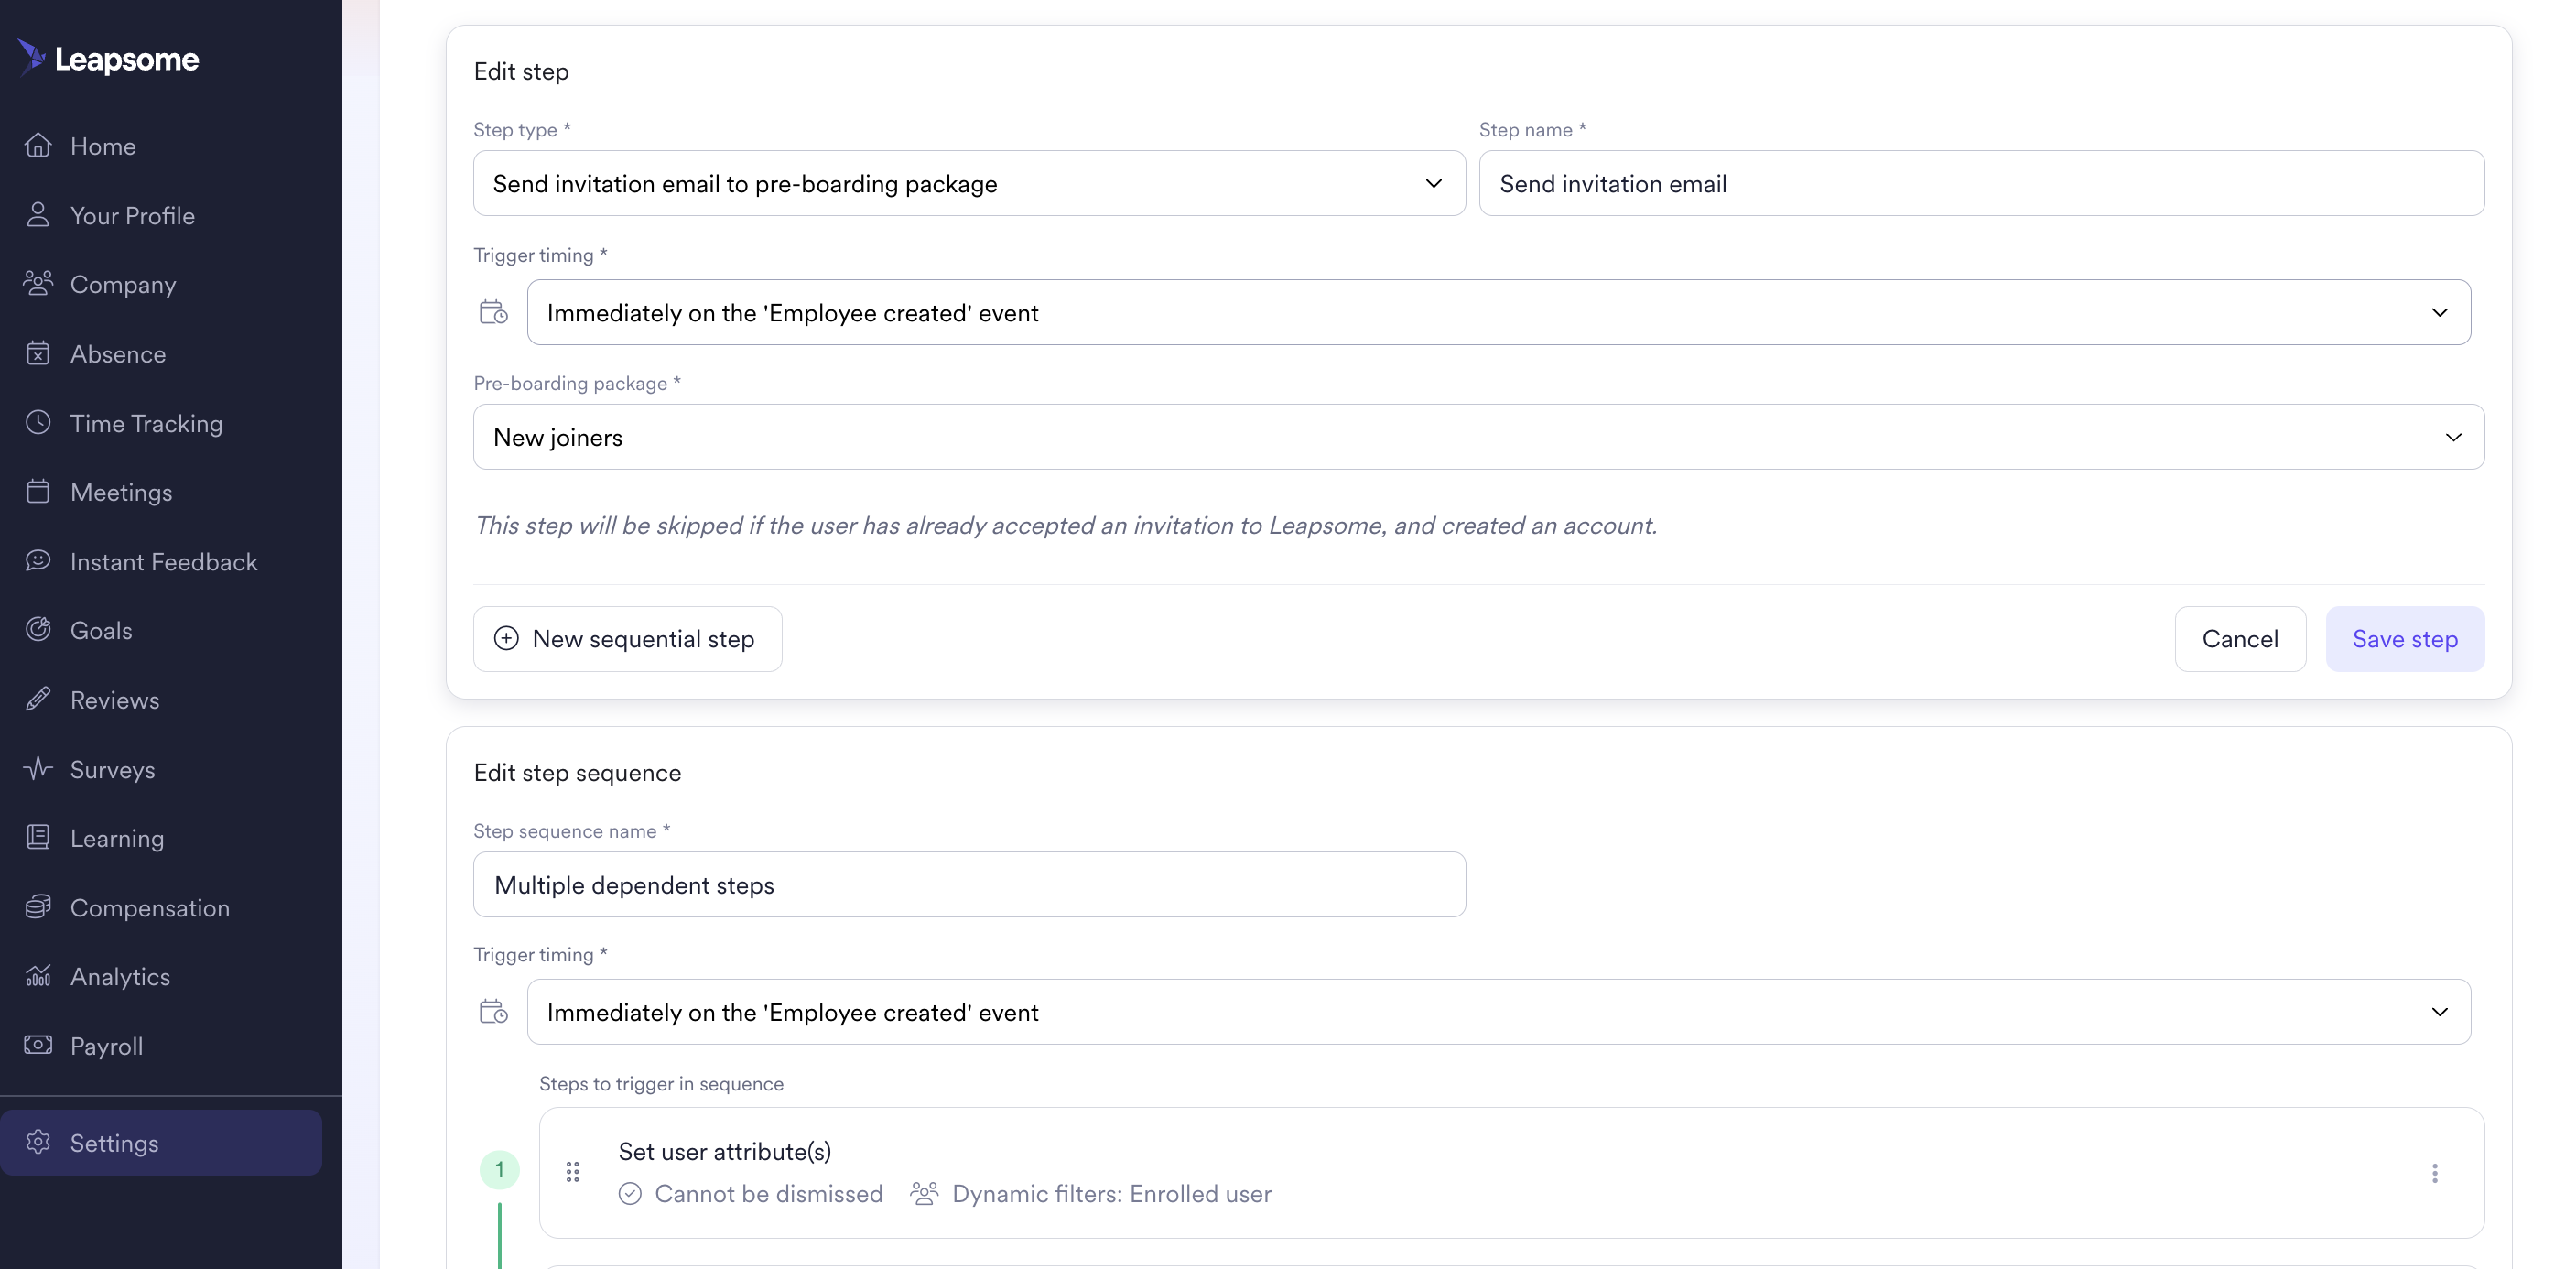Screen dimensions: 2576x1269
Task: Click the Time Tracking clock icon
Action: click(38, 422)
